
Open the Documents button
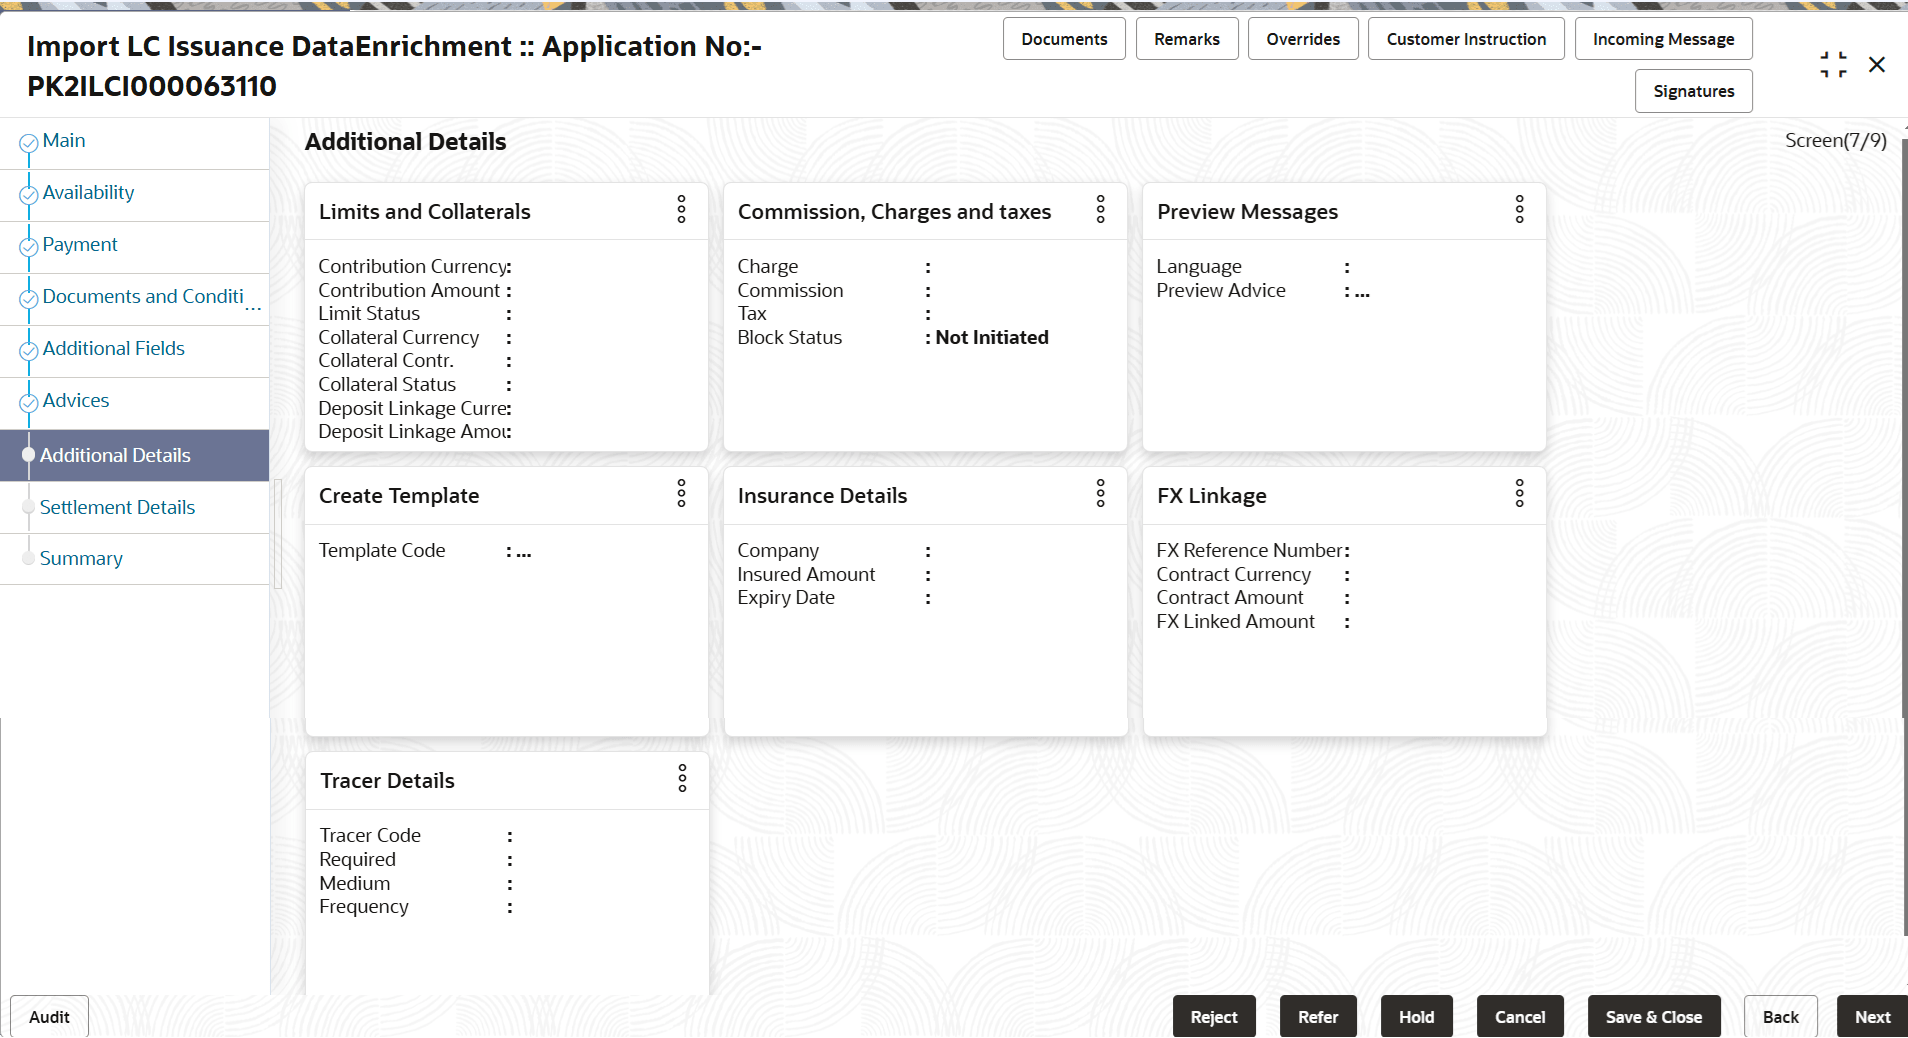[x=1064, y=39]
